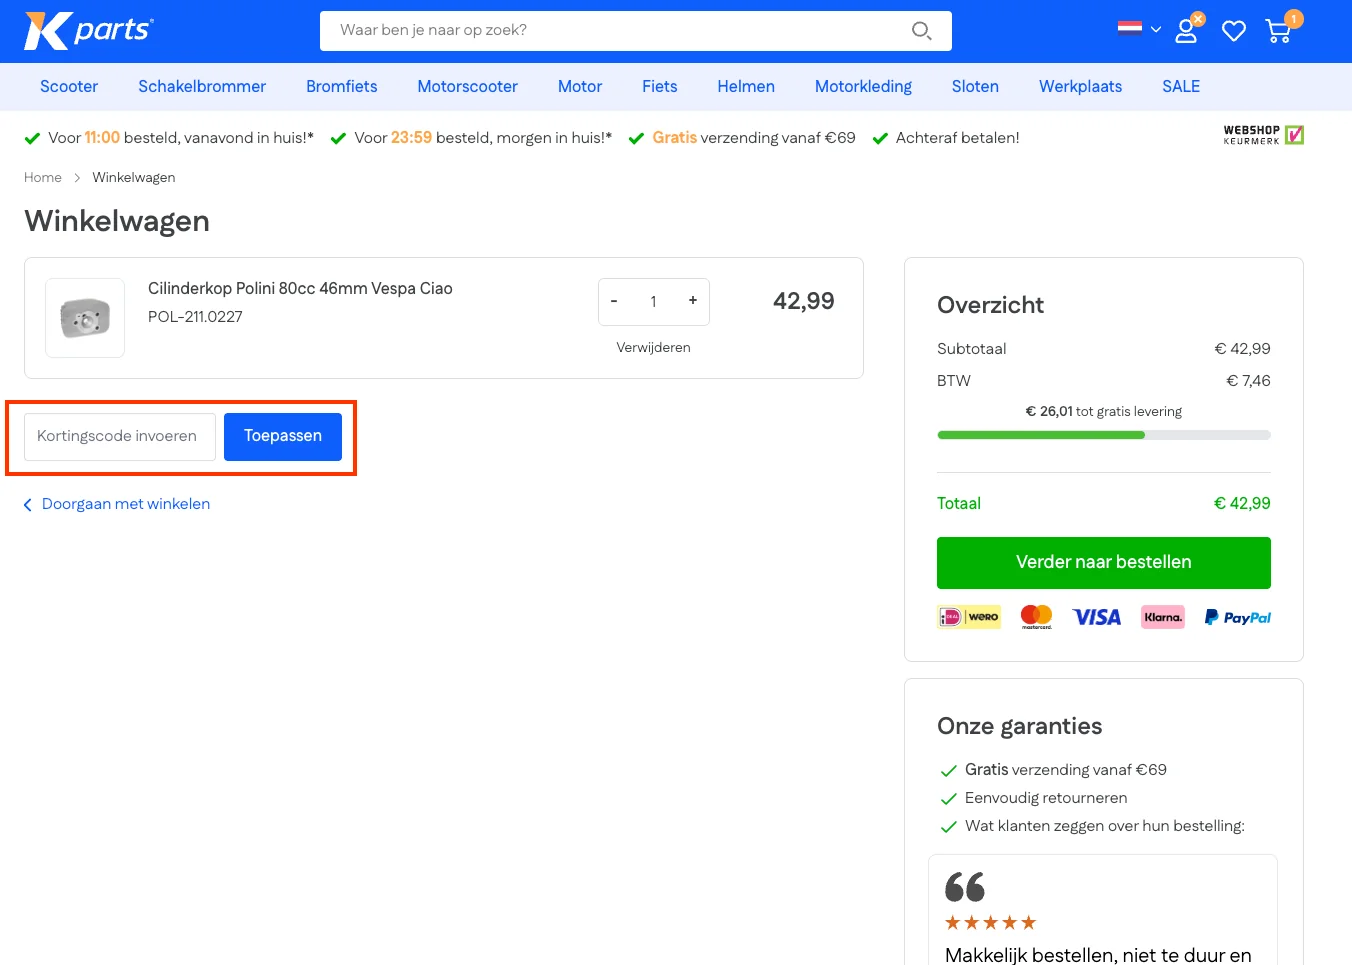
Task: Open the Scooter menu category
Action: pyautogui.click(x=69, y=87)
